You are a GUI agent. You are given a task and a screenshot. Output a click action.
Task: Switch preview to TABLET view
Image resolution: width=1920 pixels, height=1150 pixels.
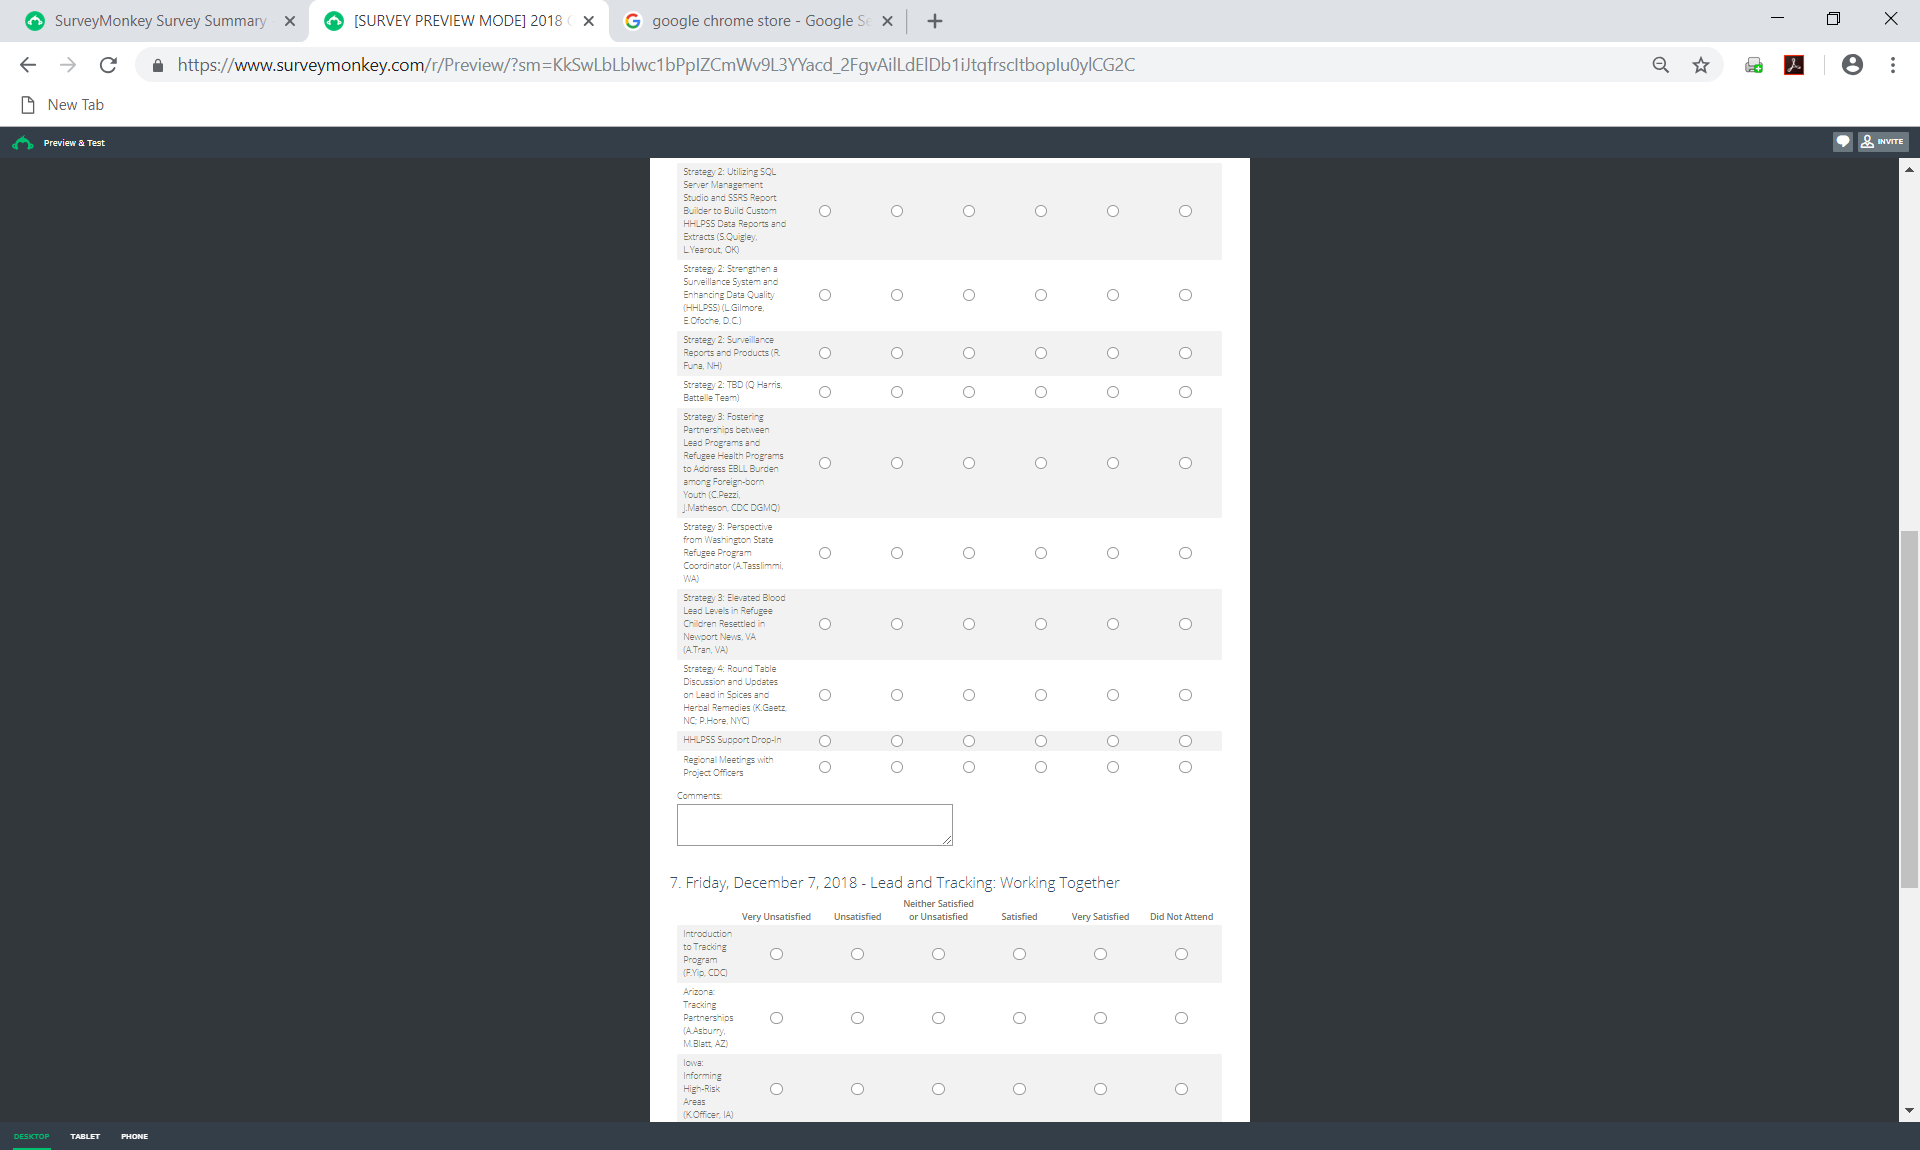click(x=85, y=1136)
